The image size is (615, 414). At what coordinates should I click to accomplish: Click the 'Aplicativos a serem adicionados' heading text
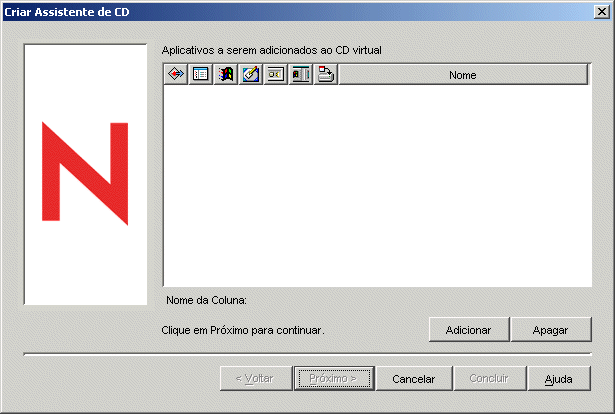coord(271,50)
